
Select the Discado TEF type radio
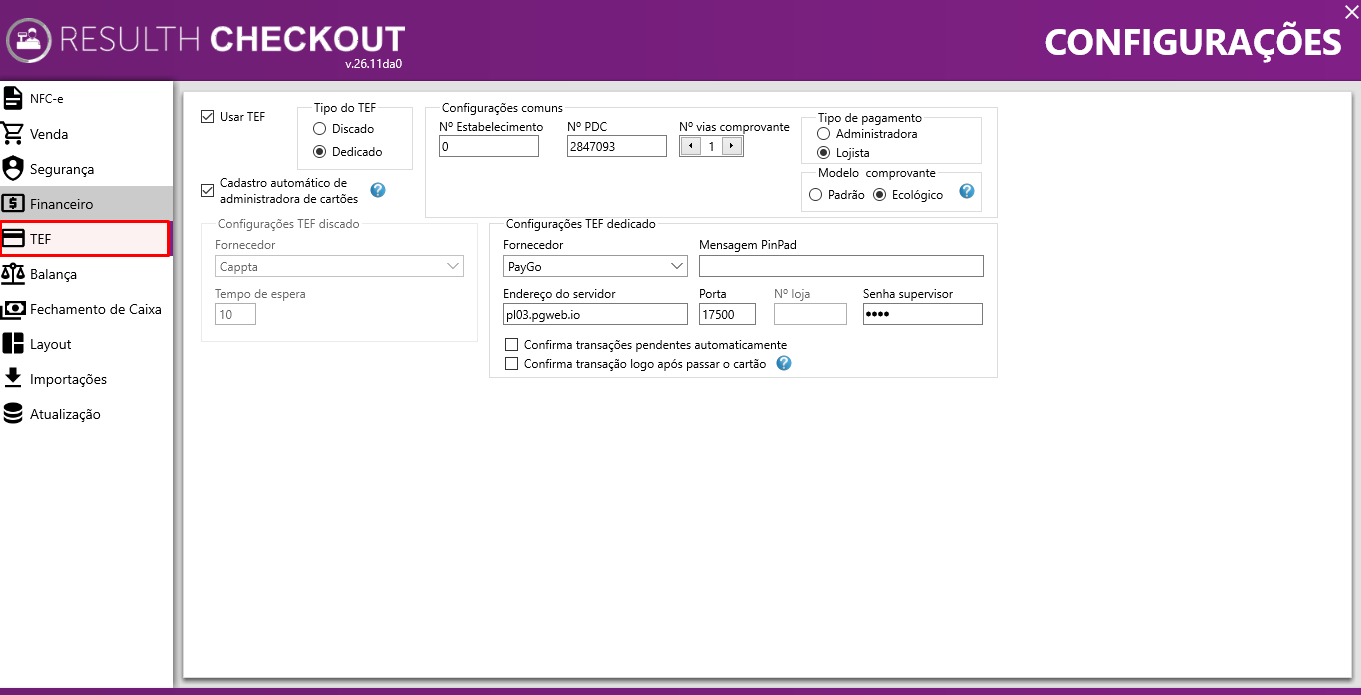[320, 128]
